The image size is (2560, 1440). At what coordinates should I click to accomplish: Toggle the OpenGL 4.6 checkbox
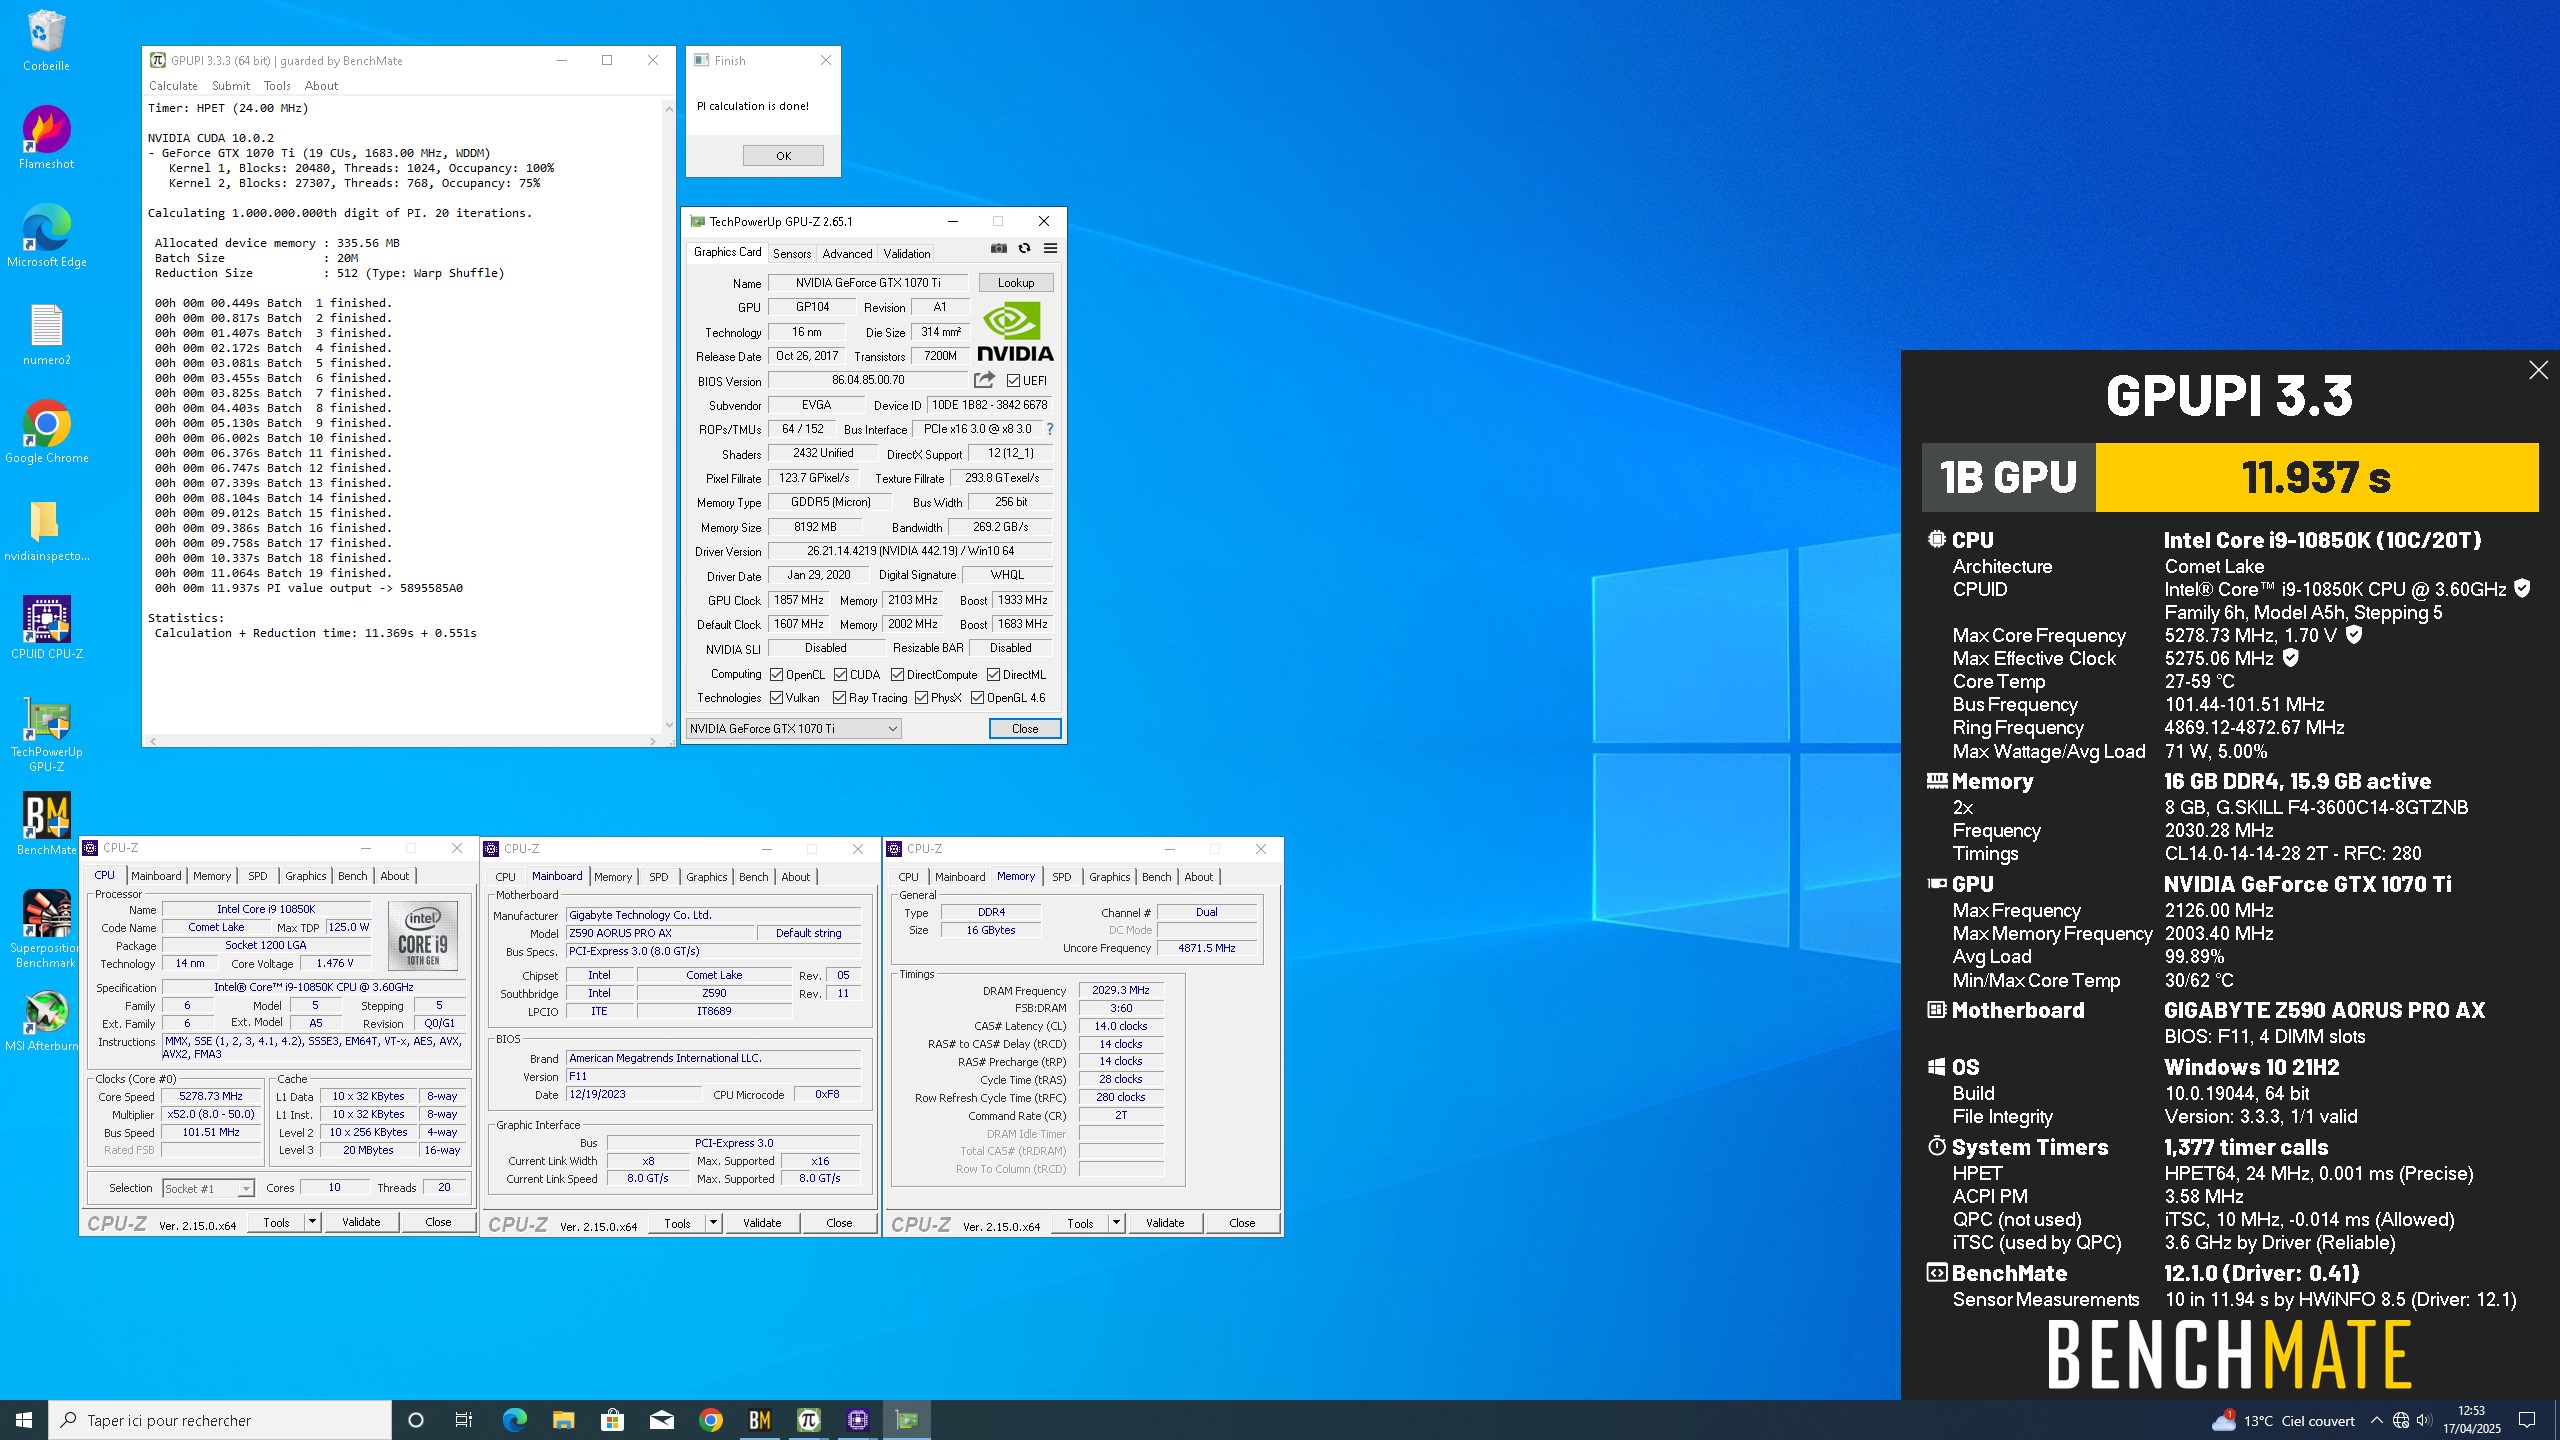tap(977, 698)
